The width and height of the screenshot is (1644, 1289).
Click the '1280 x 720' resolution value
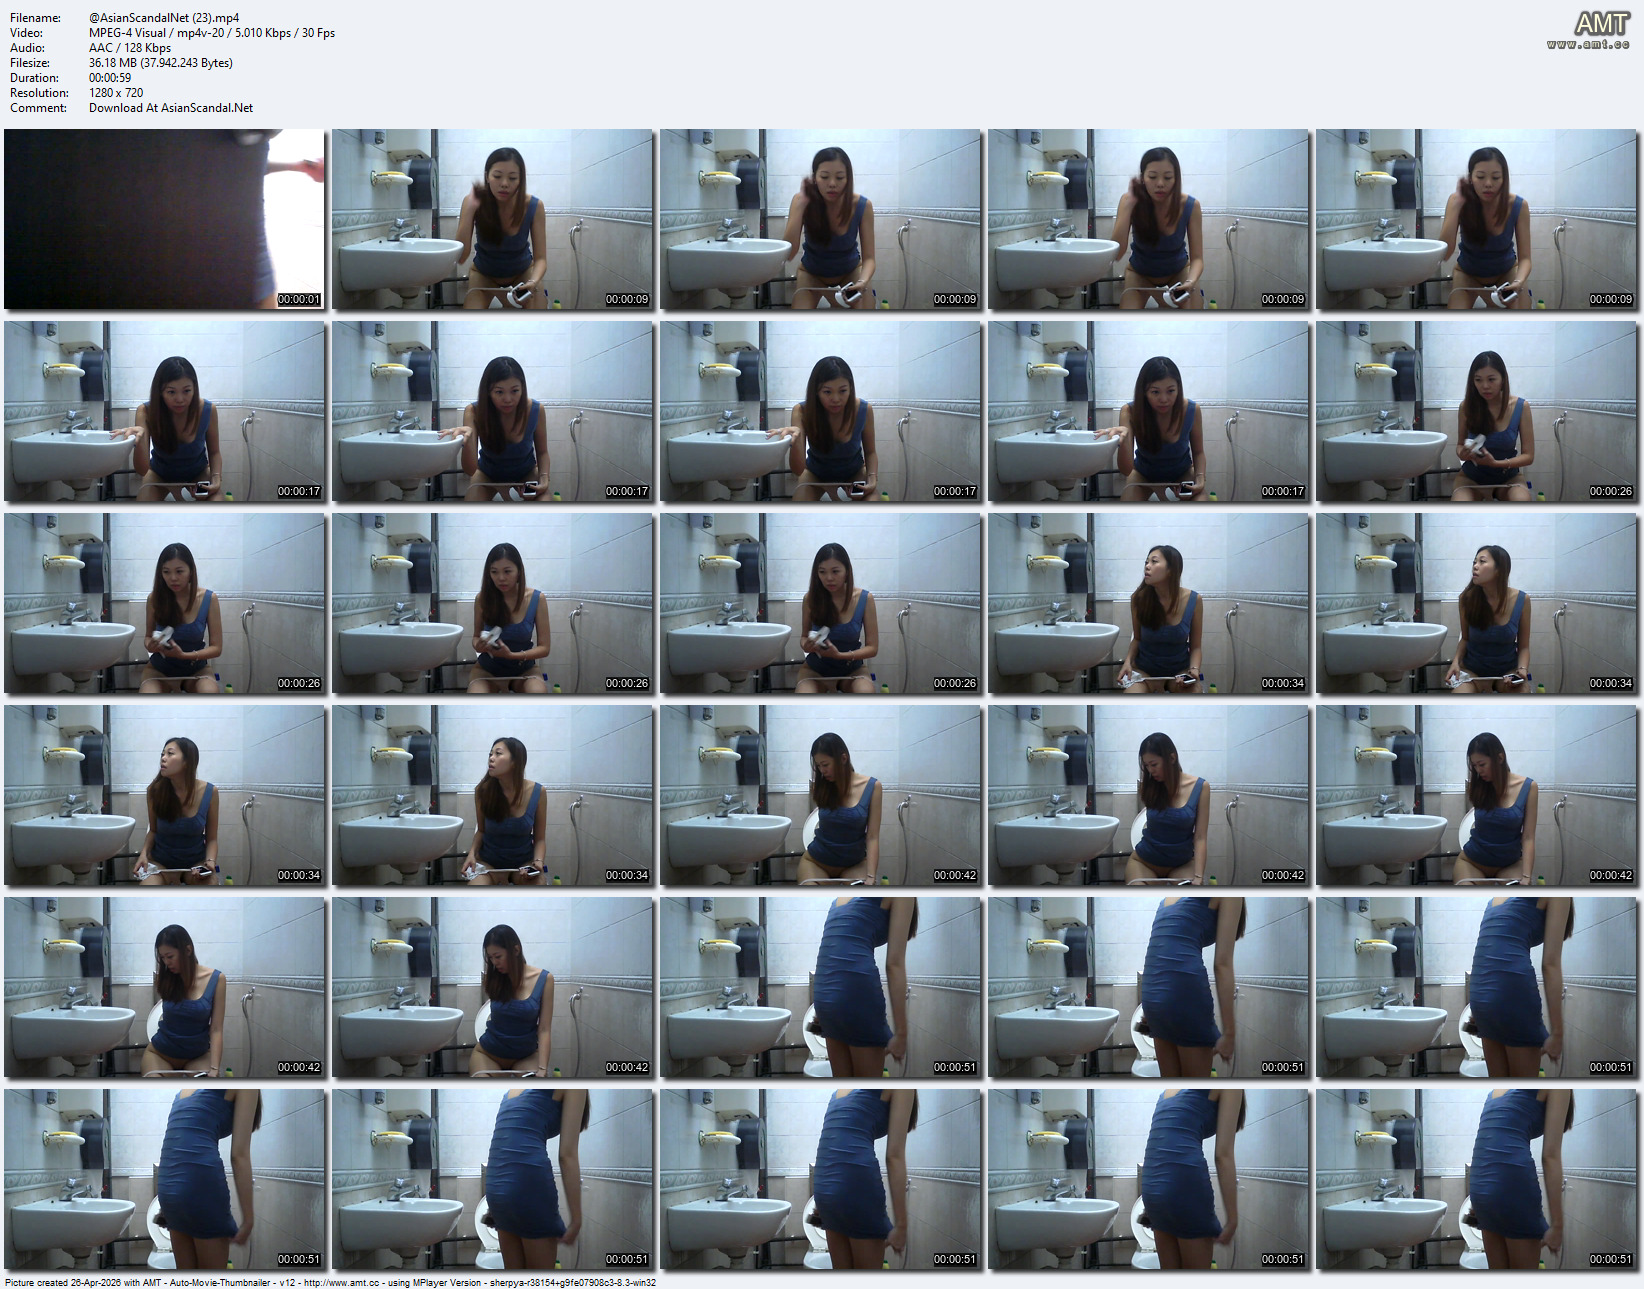116,93
